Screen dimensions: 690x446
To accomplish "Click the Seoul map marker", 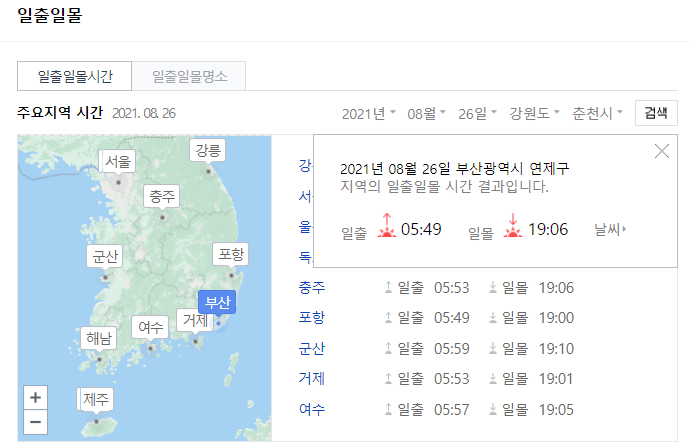I will 118,161.
